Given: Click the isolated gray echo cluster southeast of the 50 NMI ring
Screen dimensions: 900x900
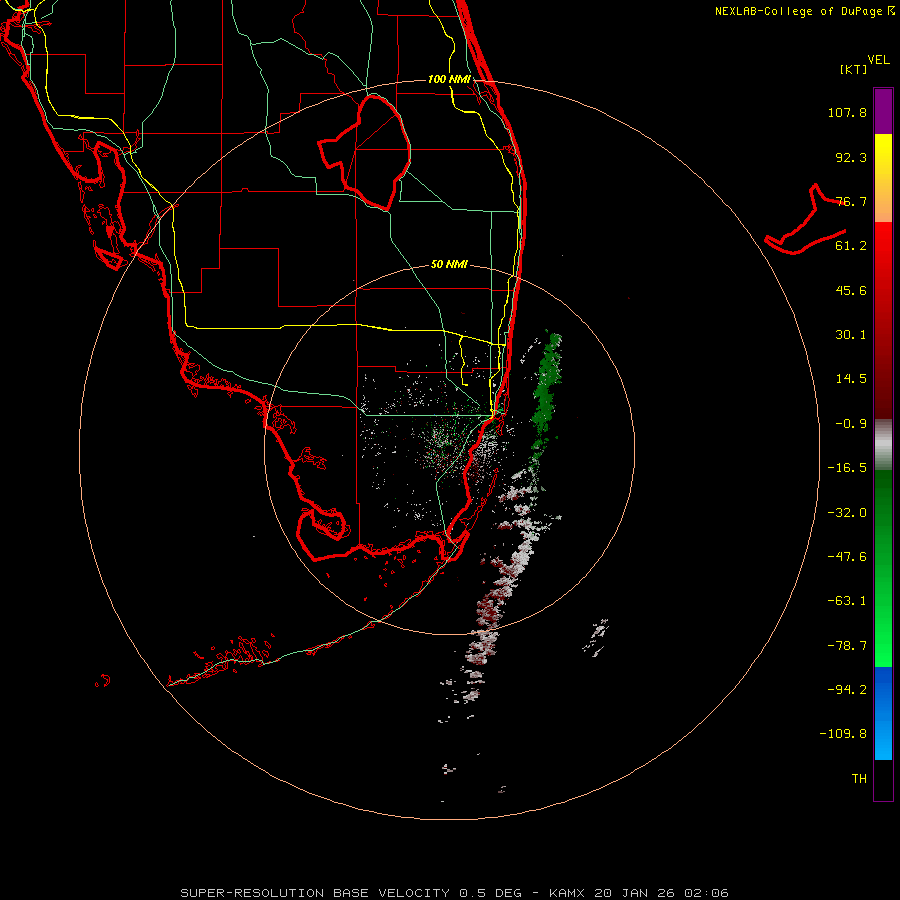Looking at the screenshot, I should coord(596,637).
